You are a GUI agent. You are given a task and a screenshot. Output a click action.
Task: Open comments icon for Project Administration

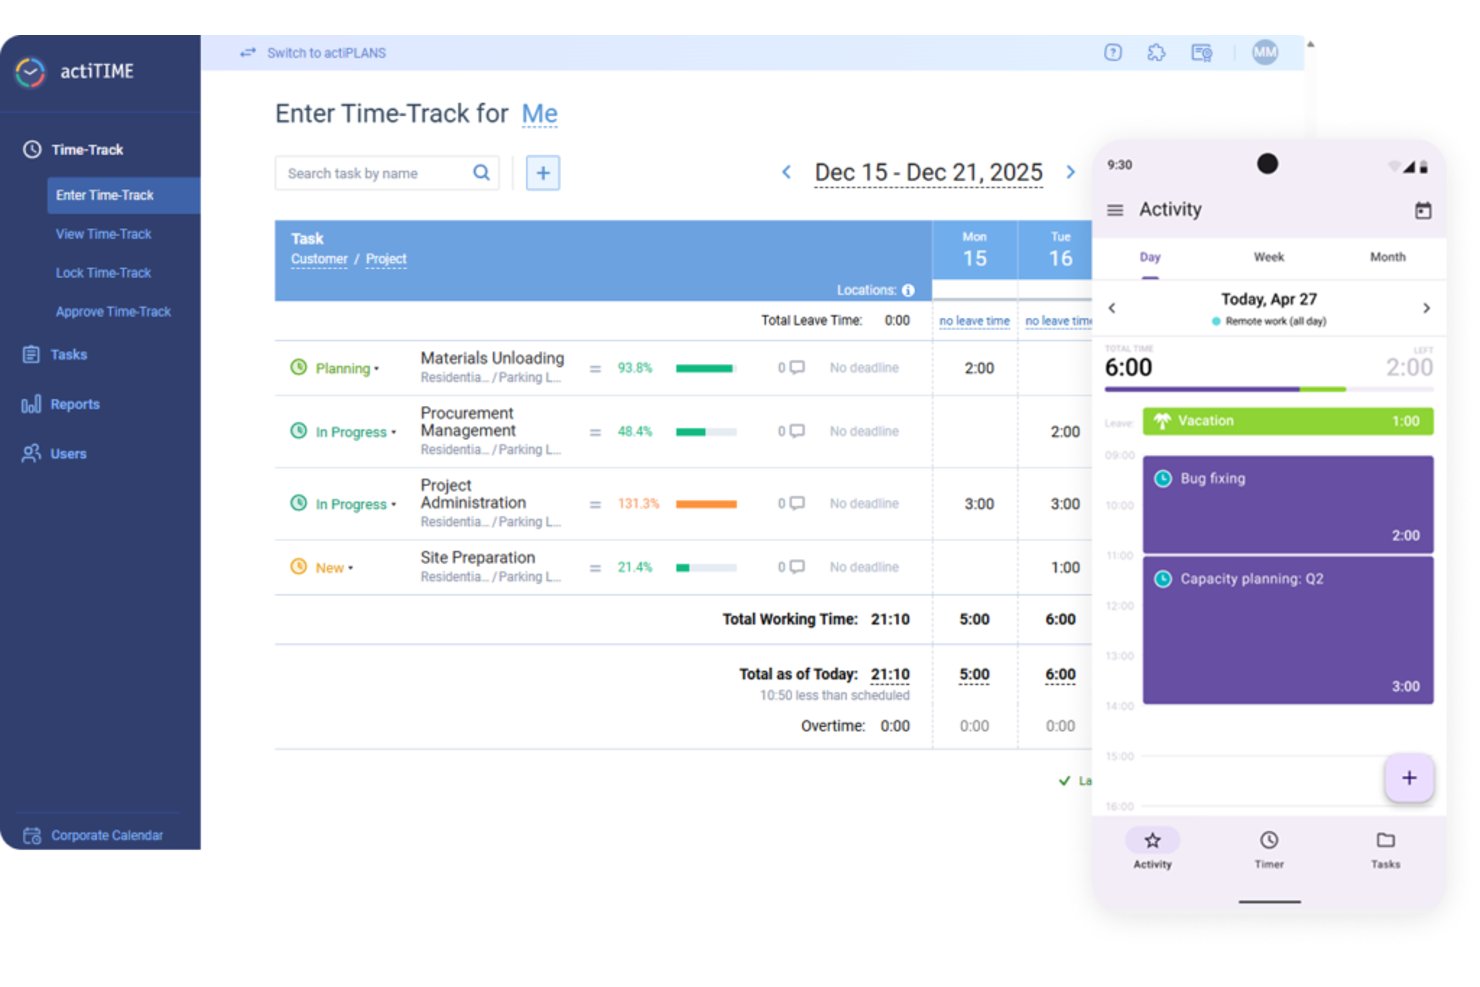(x=797, y=503)
